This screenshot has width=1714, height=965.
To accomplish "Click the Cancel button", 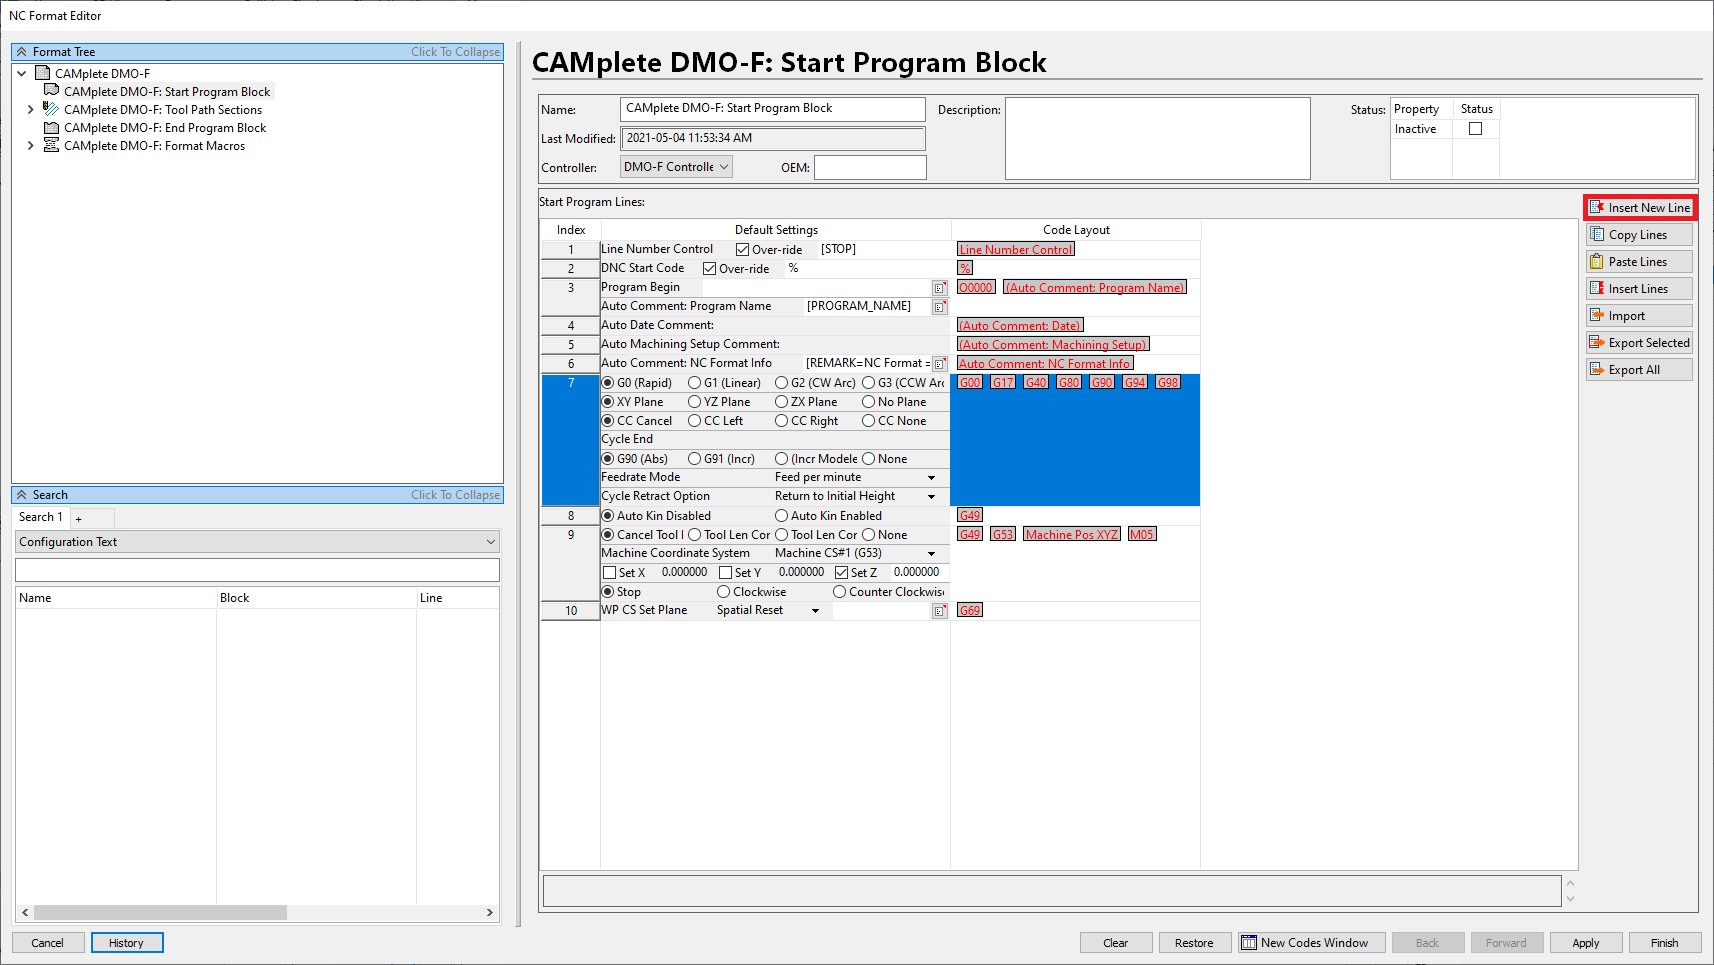I will (47, 943).
